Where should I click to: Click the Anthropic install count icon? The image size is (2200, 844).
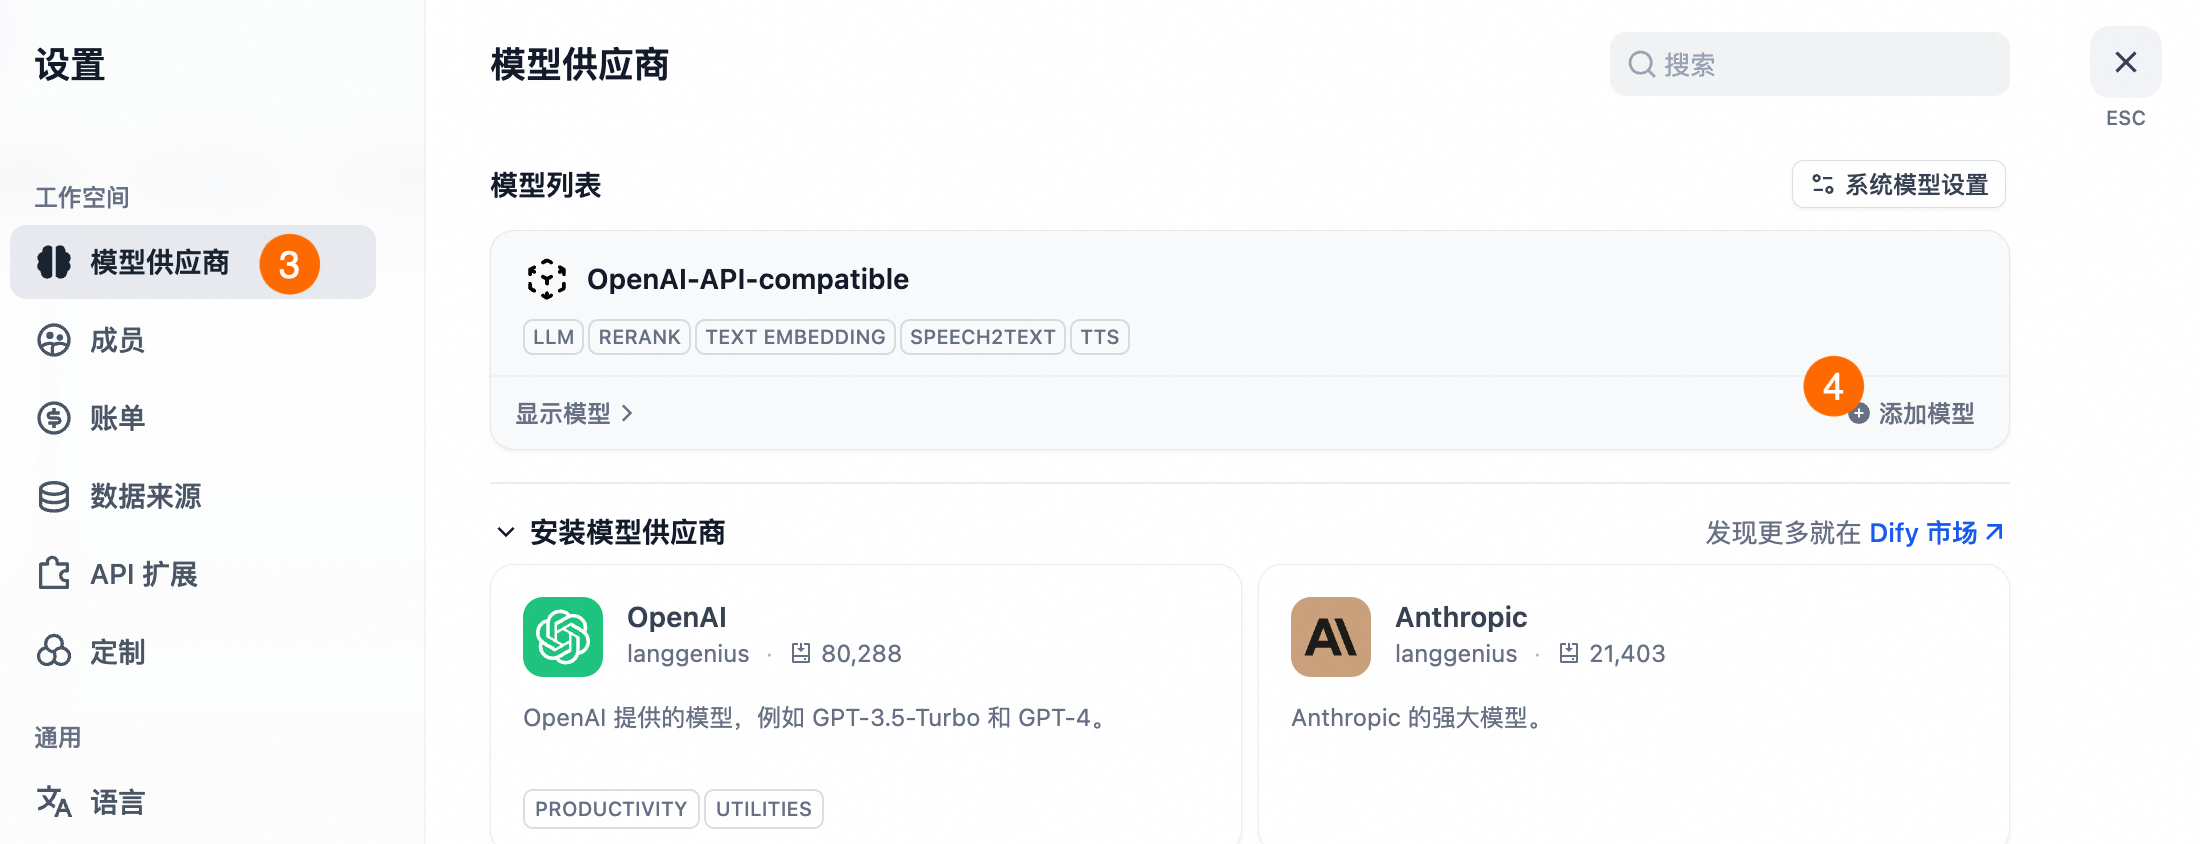pyautogui.click(x=1569, y=653)
